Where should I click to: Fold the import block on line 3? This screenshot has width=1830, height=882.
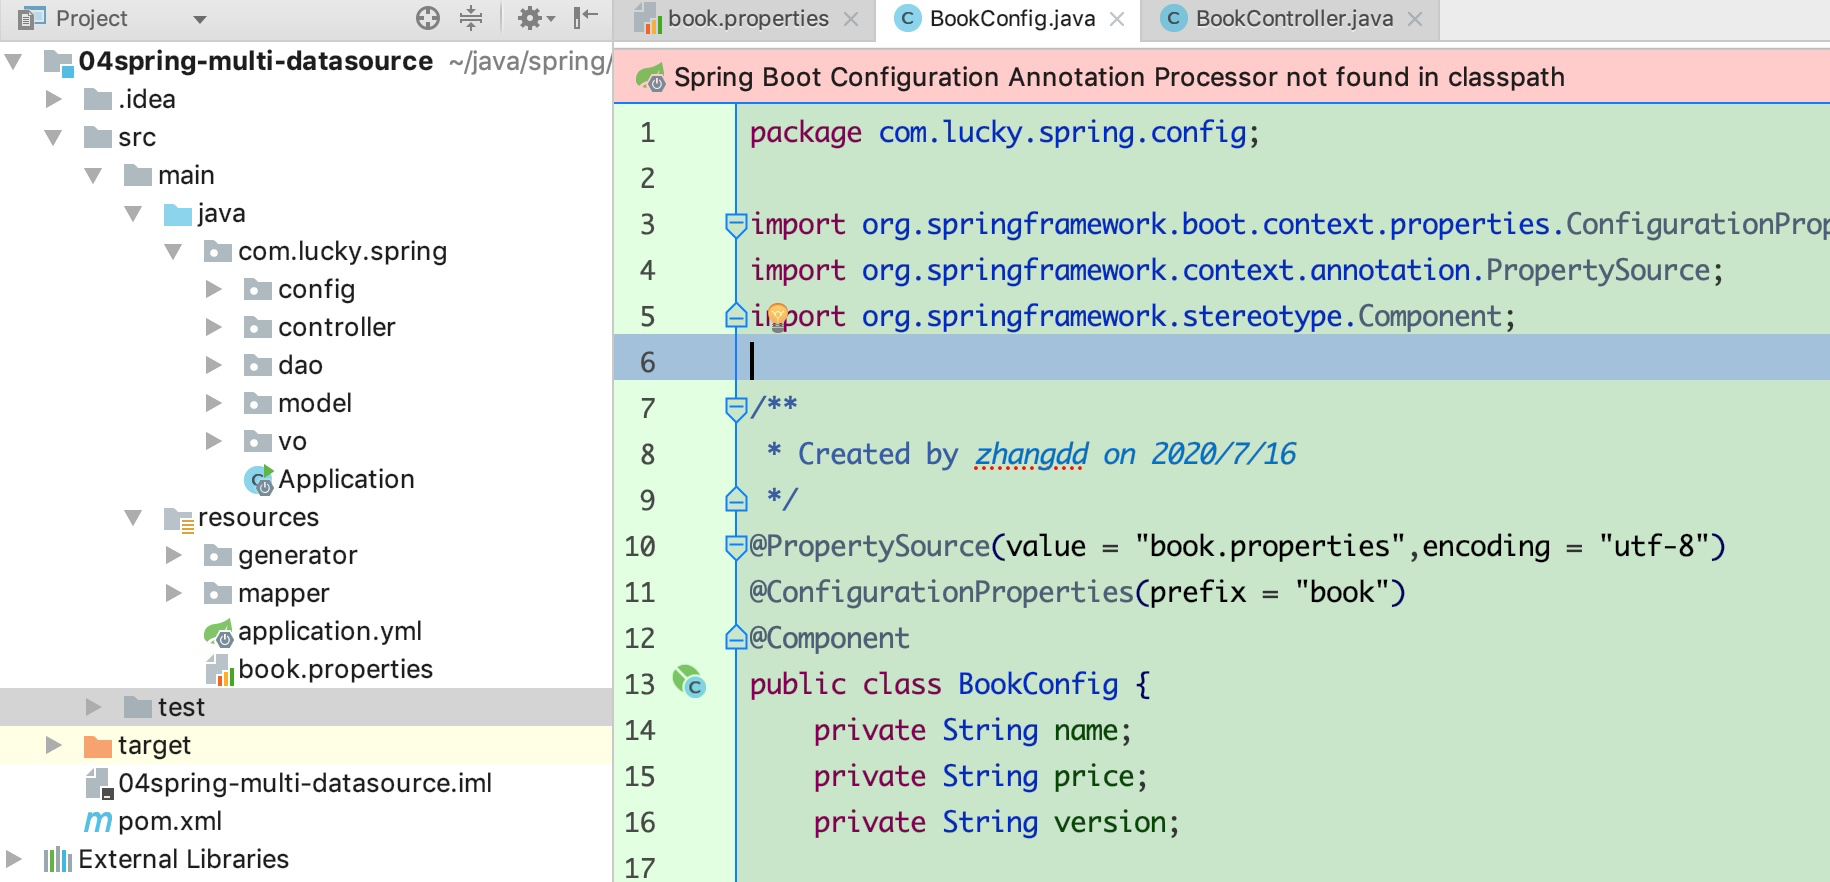coord(736,225)
